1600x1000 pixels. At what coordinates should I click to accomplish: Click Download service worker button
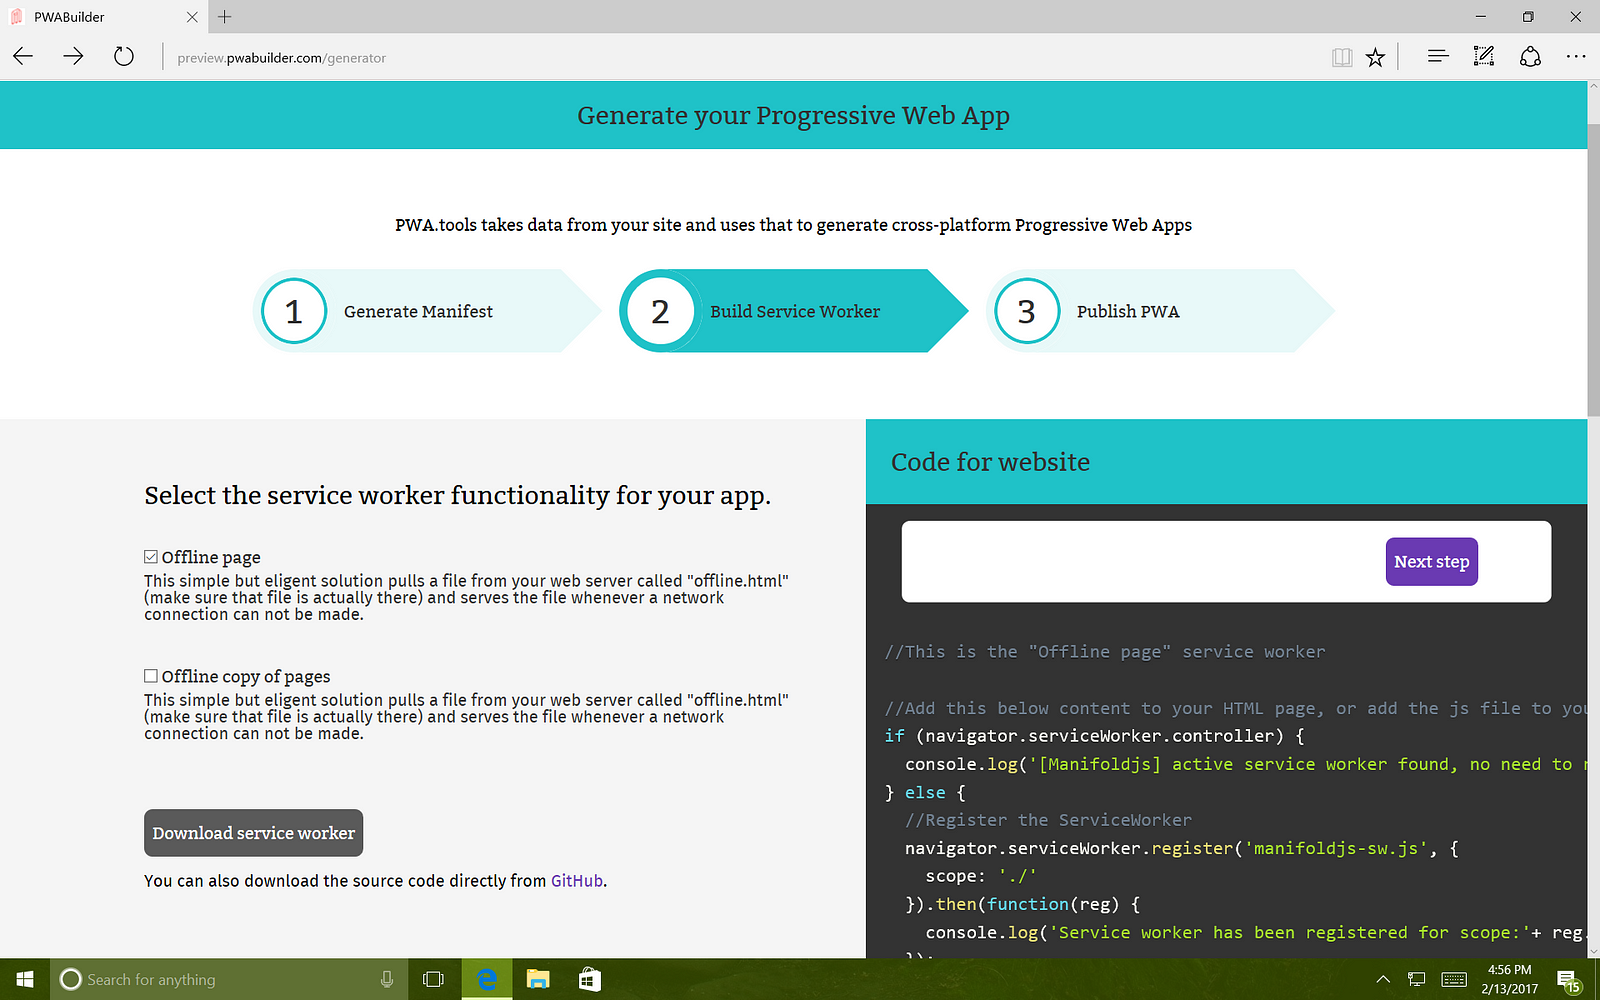point(254,833)
